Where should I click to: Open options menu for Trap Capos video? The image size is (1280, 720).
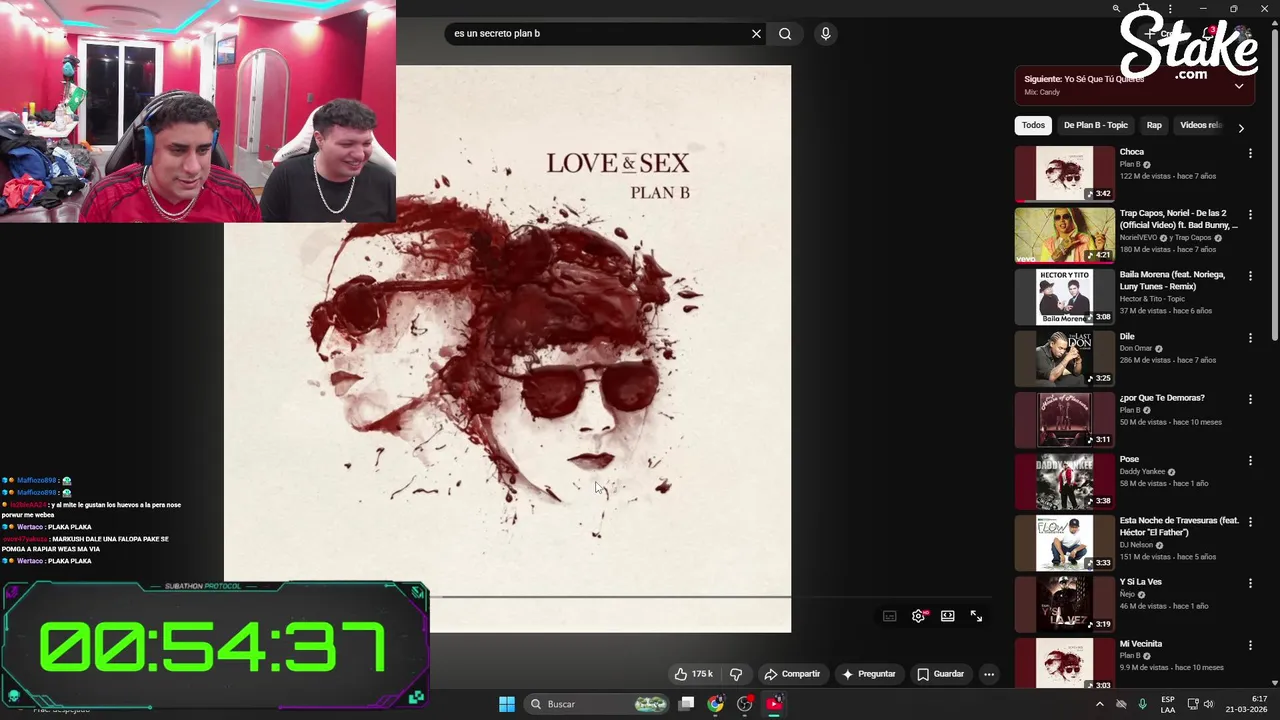pyautogui.click(x=1250, y=214)
